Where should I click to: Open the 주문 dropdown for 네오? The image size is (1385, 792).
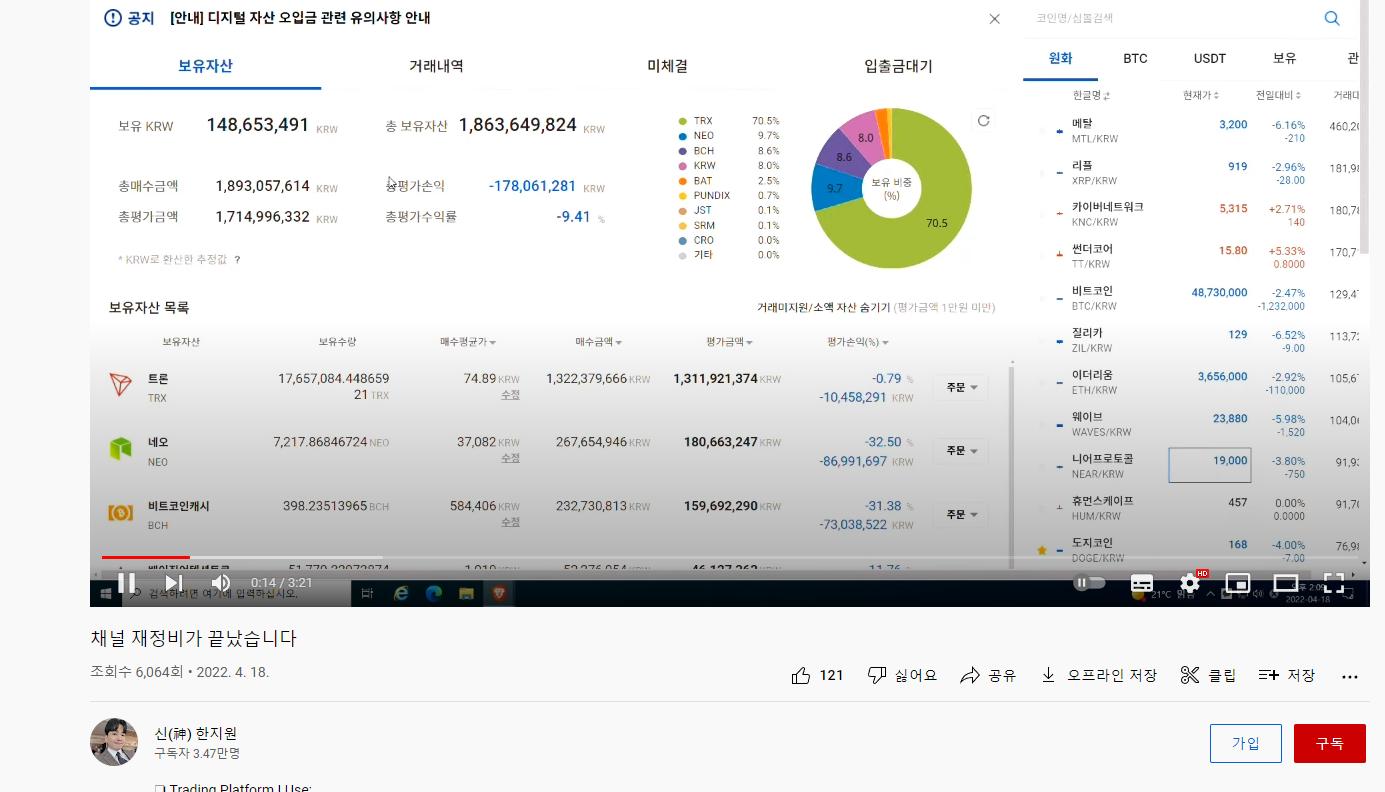click(x=960, y=451)
